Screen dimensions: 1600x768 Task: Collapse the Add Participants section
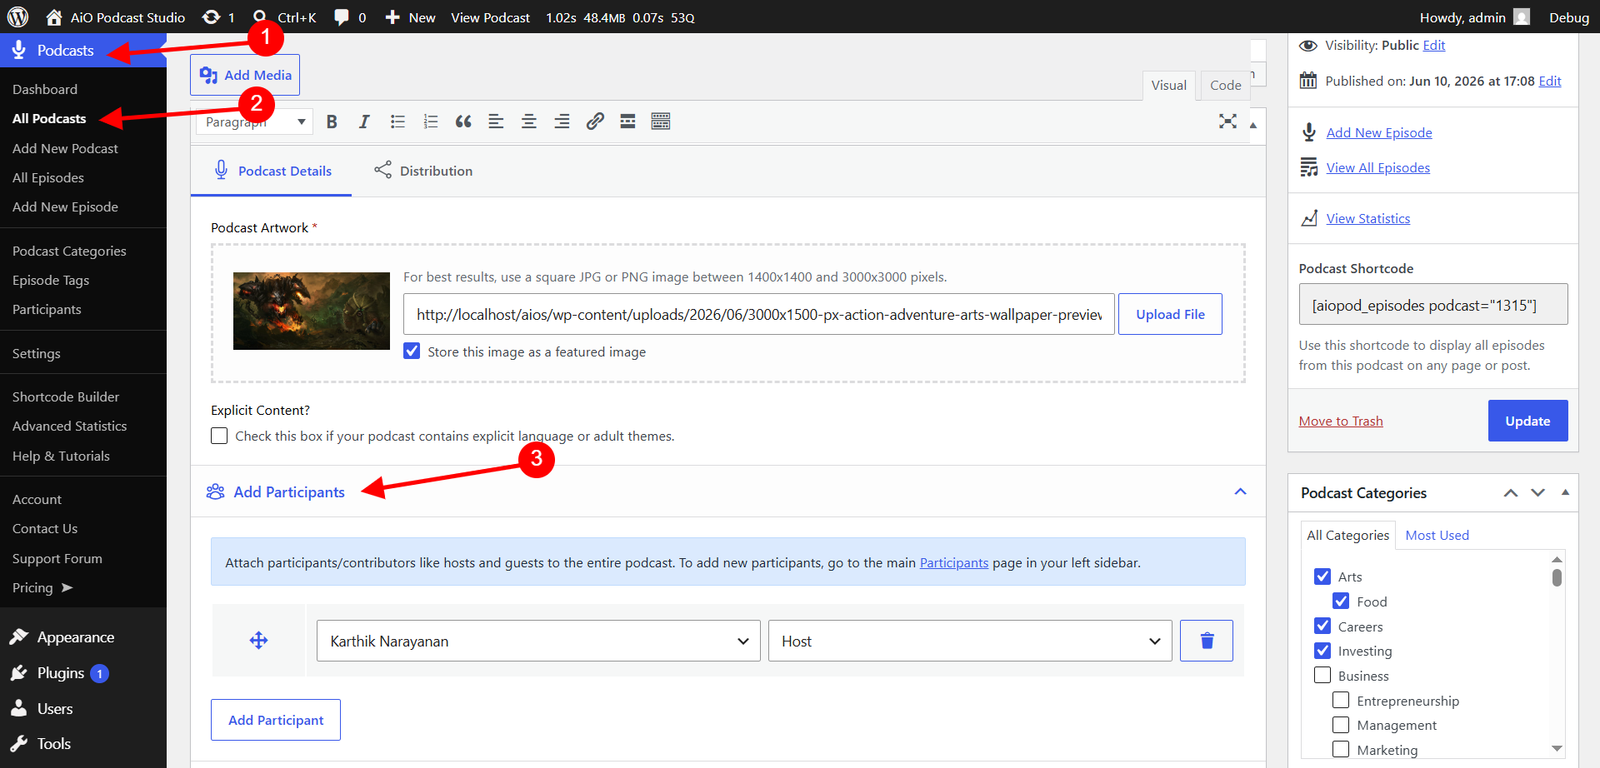[x=1240, y=491]
